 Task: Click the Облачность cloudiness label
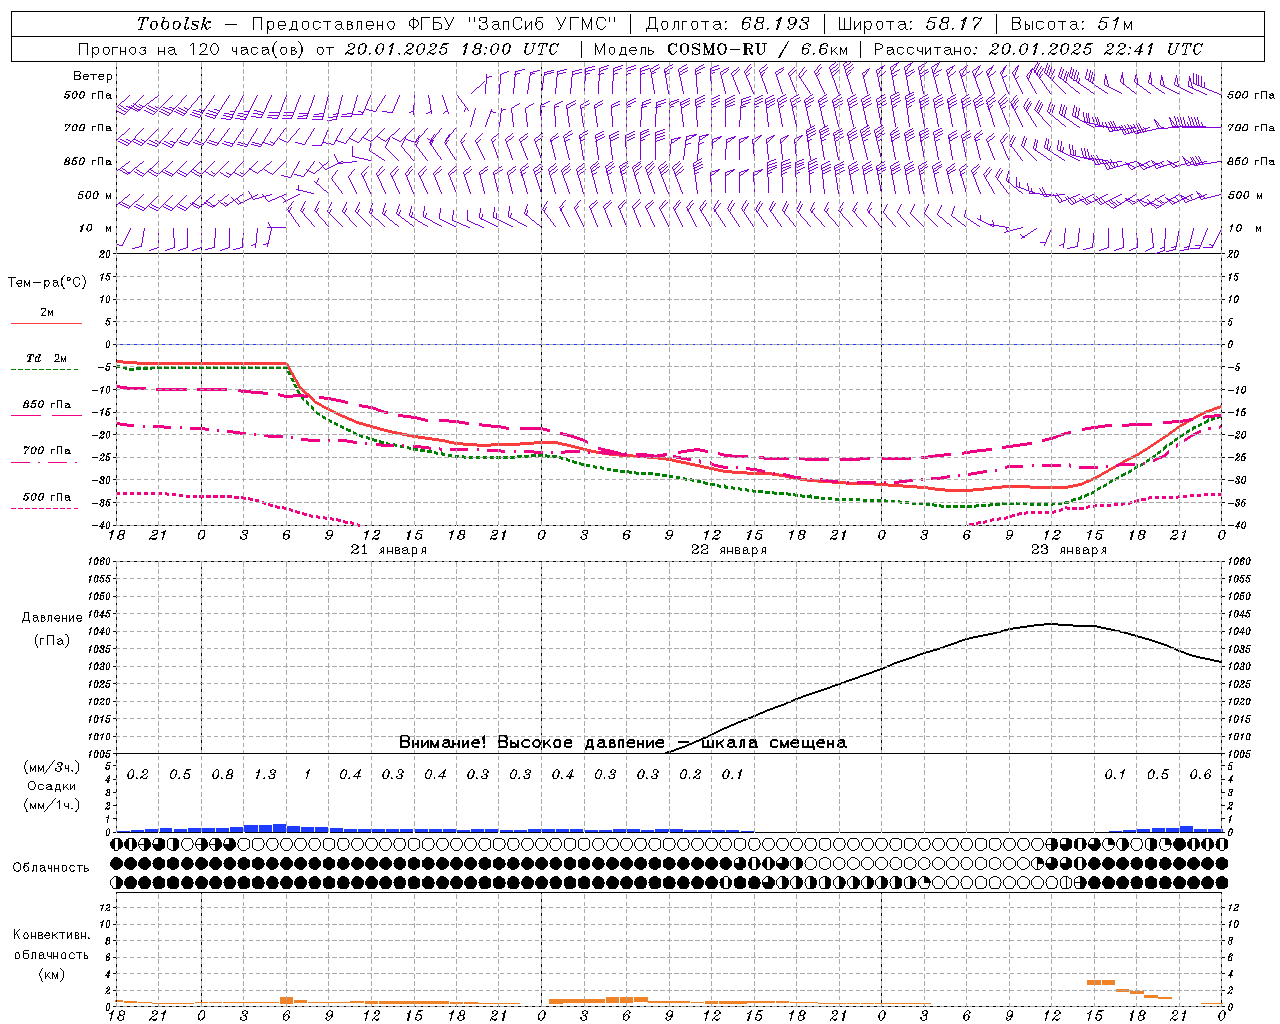[51, 867]
